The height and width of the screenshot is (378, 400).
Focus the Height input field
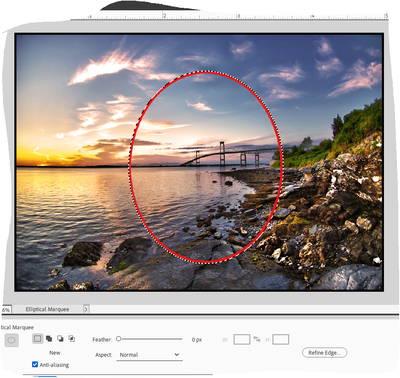(x=280, y=340)
